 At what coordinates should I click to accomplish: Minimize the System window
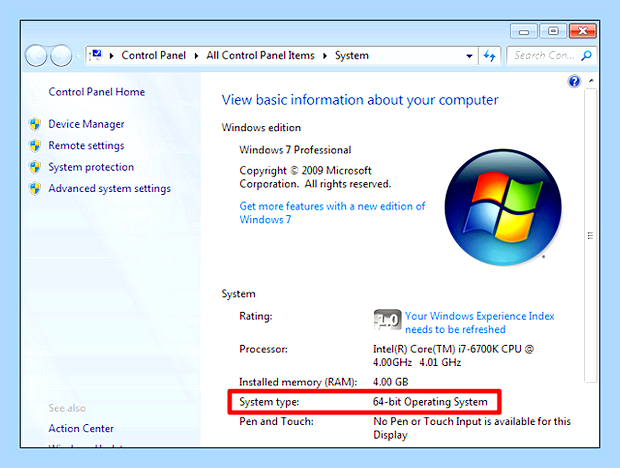tap(524, 31)
